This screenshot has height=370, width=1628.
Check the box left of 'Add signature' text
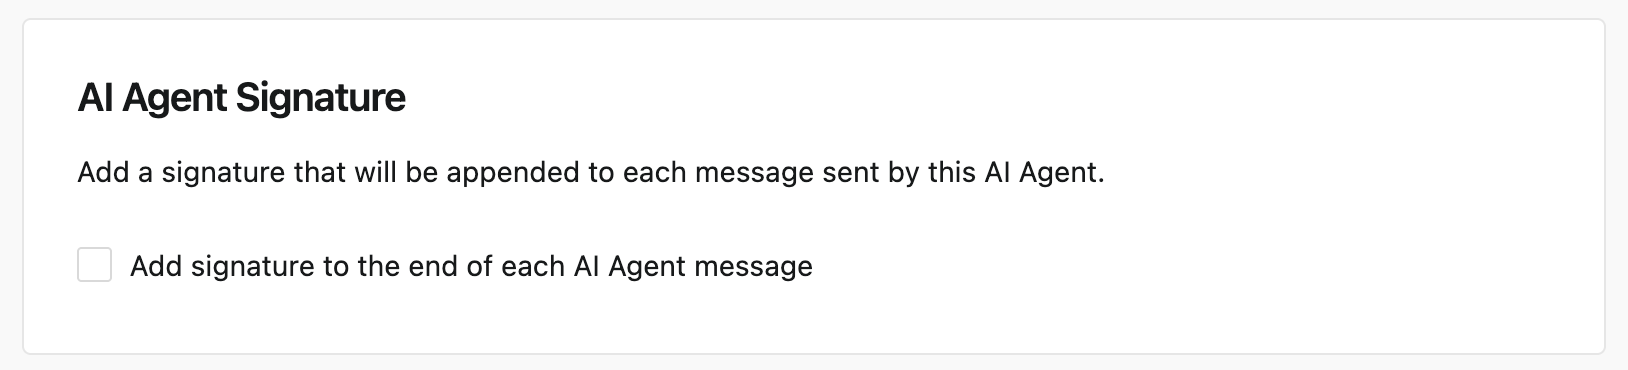coord(94,266)
